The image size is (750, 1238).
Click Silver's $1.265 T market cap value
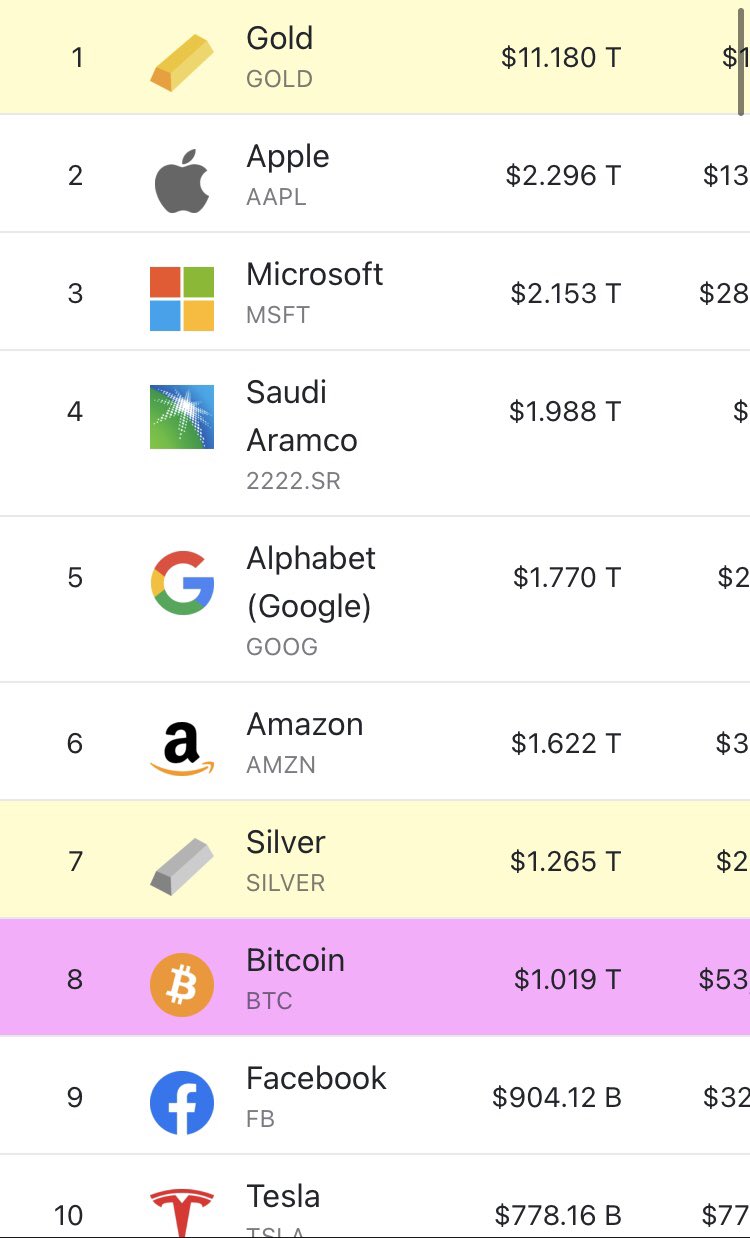(566, 861)
